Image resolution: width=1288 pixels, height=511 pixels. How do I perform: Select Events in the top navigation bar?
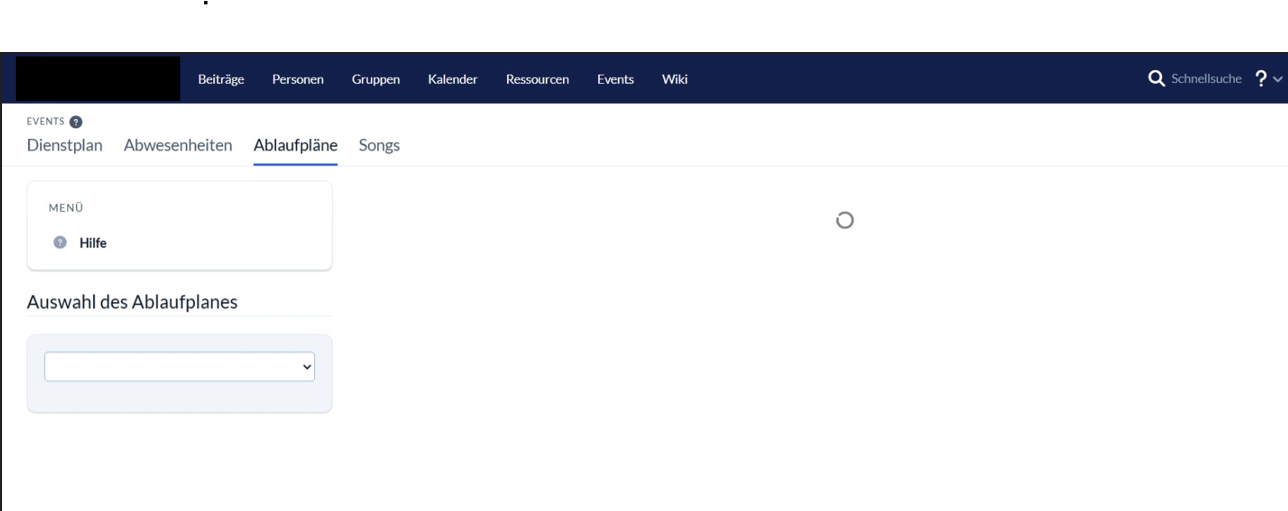[615, 79]
